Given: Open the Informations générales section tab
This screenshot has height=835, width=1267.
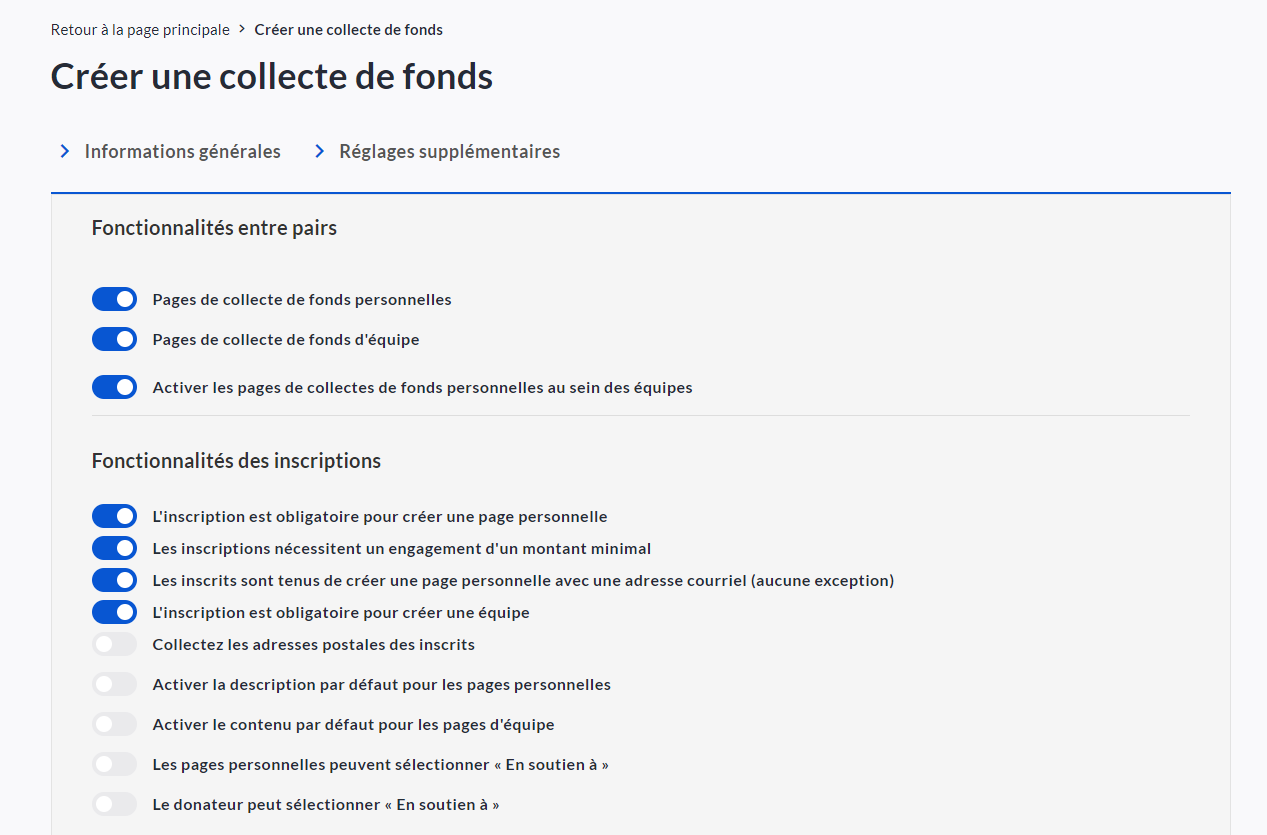Looking at the screenshot, I should tap(182, 151).
